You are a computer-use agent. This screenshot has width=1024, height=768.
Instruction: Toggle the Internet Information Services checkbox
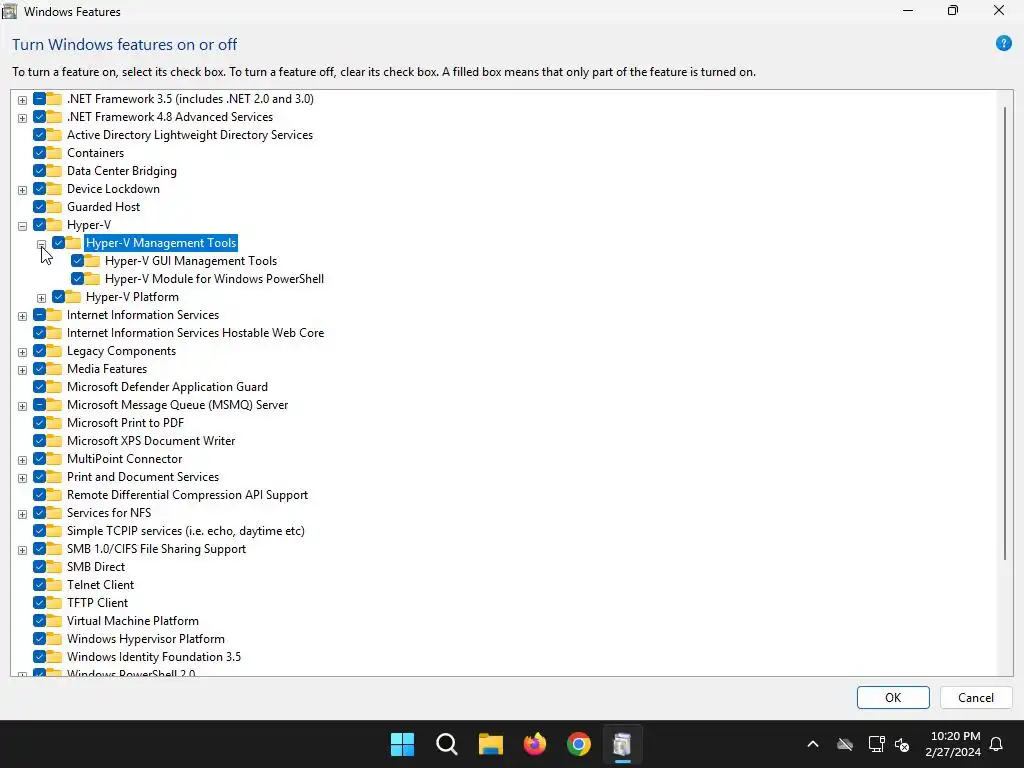click(39, 315)
